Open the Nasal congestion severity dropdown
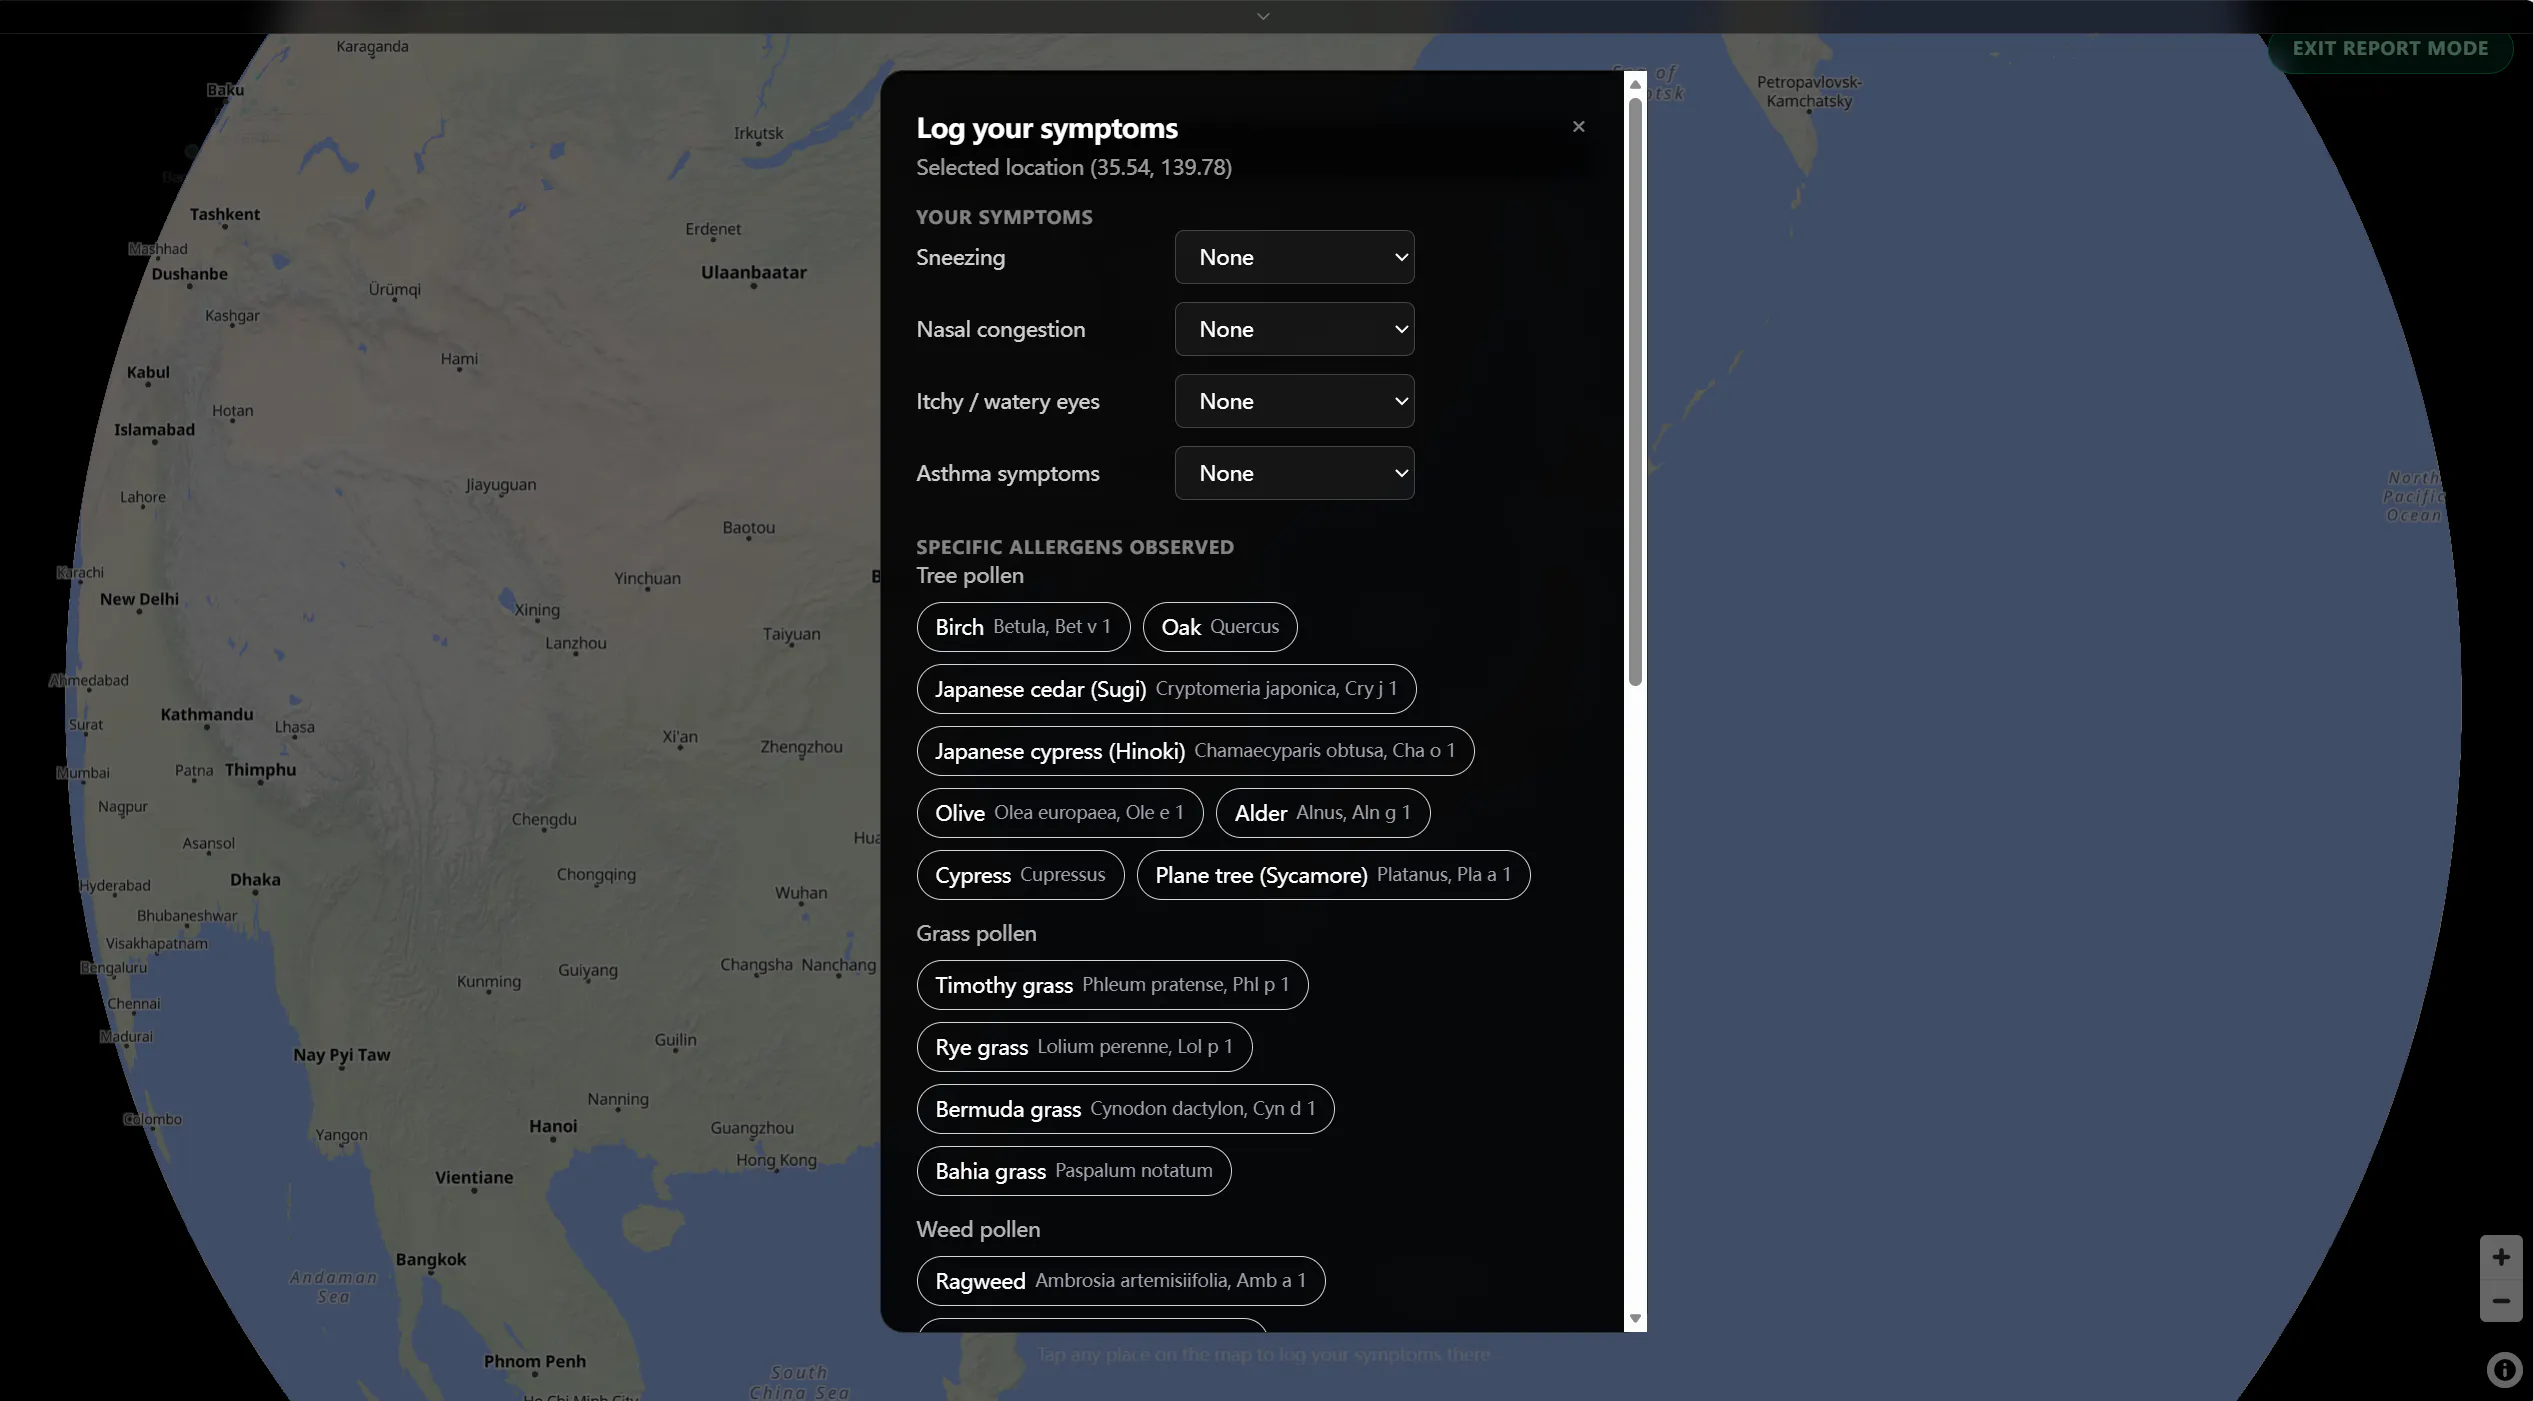 (1294, 329)
